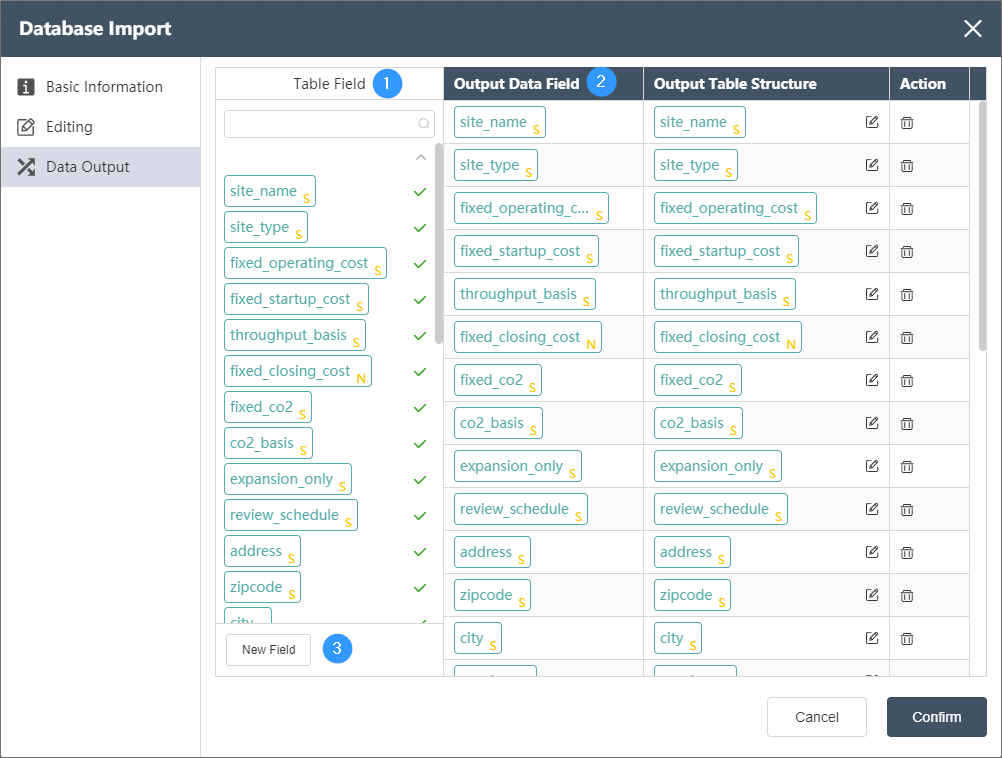Confirm the database import

click(x=936, y=717)
